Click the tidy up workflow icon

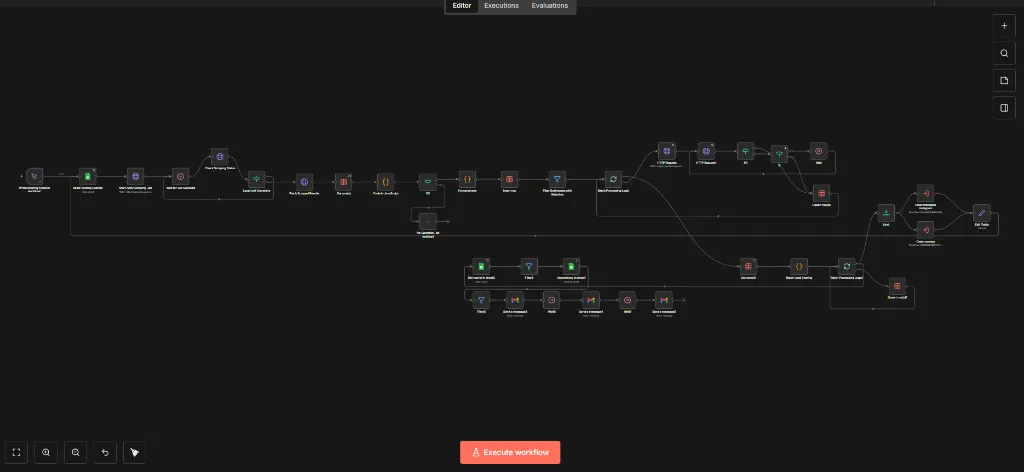point(135,452)
